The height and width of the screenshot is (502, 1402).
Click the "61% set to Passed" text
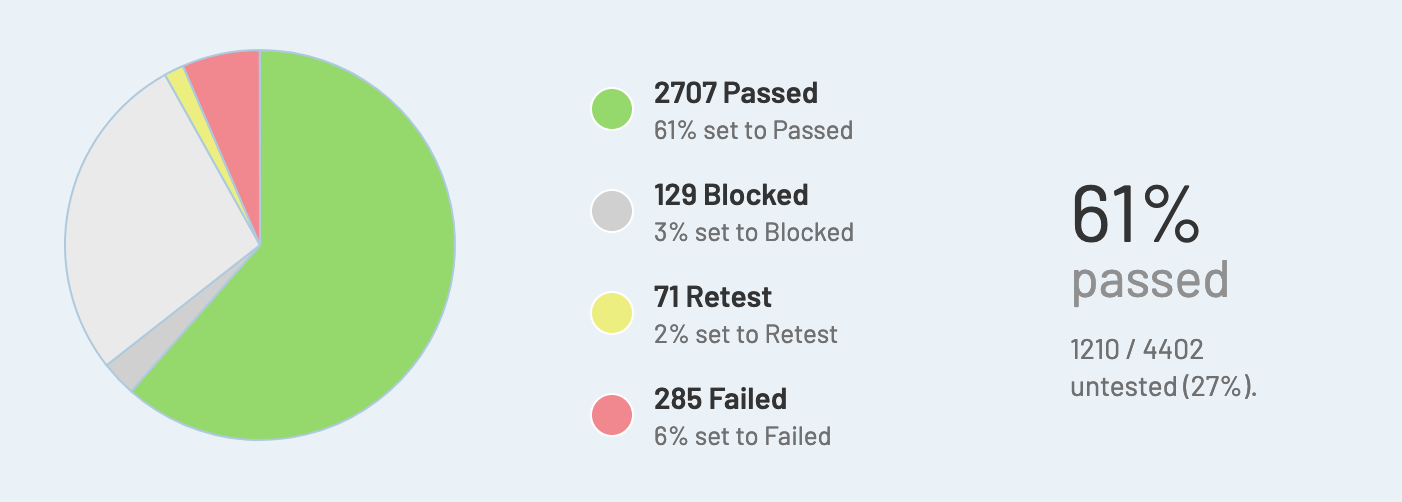(753, 130)
